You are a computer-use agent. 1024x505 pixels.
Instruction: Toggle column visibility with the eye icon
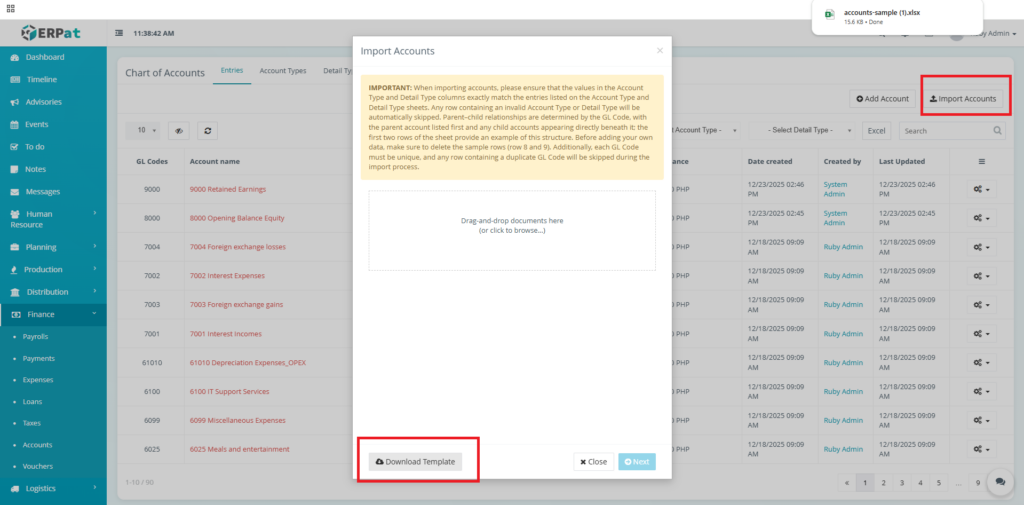point(178,131)
